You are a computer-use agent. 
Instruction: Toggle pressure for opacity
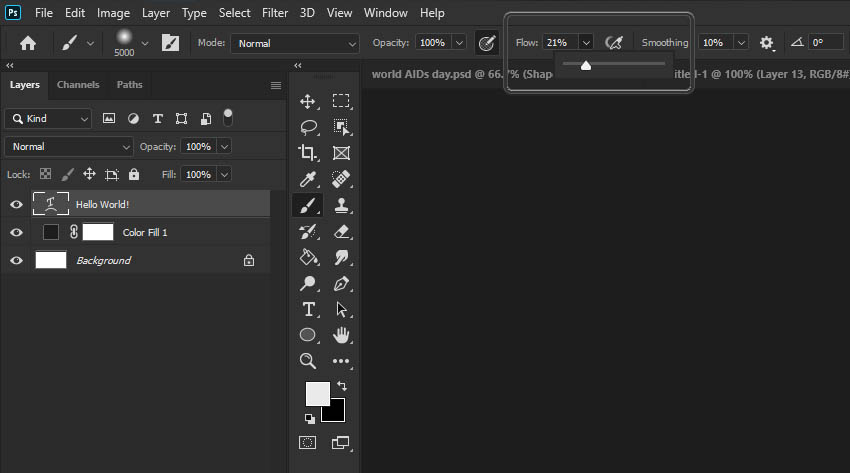(487, 43)
